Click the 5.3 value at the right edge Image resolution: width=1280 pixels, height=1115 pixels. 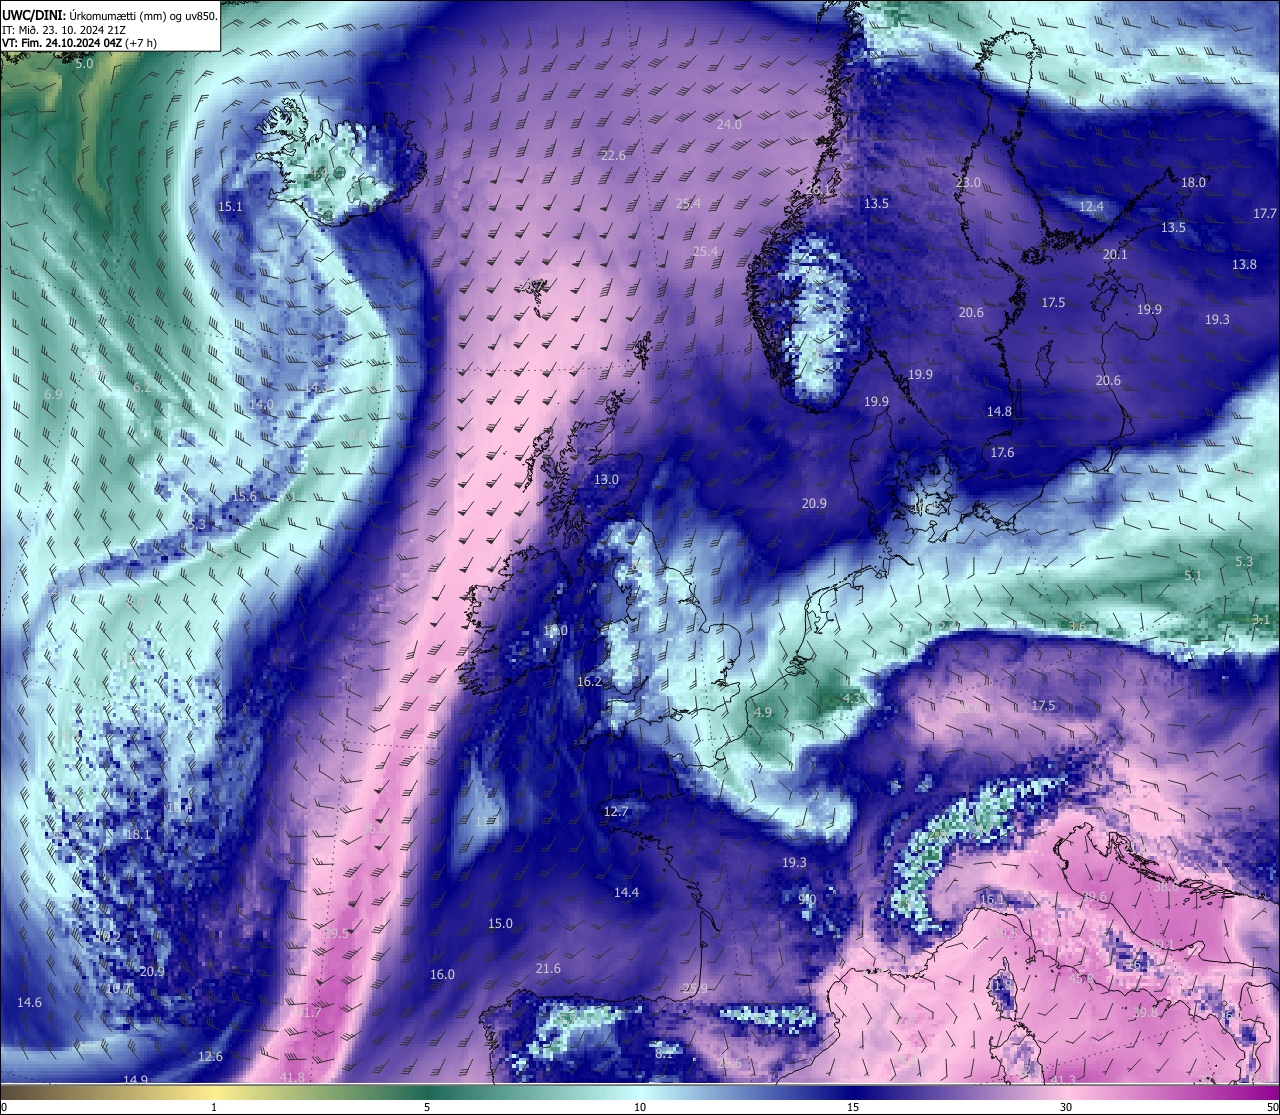click(1244, 562)
